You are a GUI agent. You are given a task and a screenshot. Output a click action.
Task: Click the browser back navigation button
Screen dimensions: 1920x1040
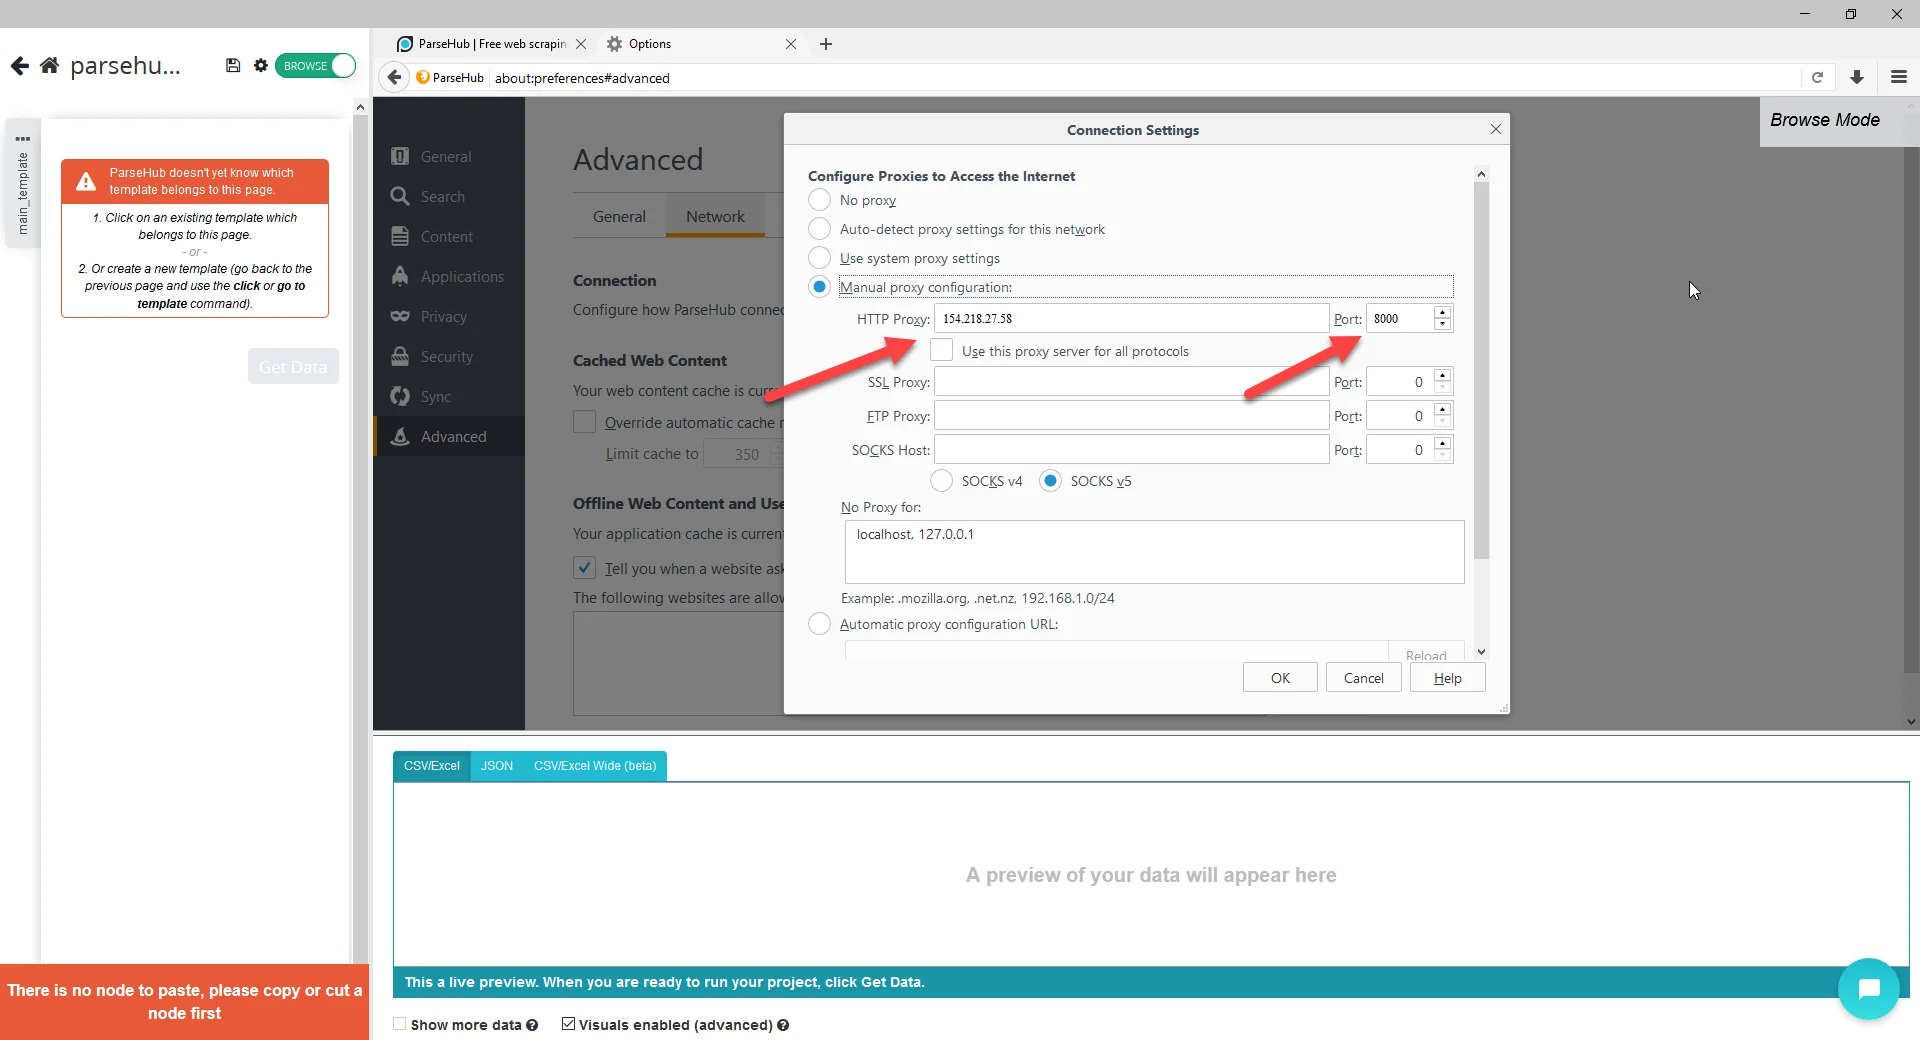coord(395,77)
